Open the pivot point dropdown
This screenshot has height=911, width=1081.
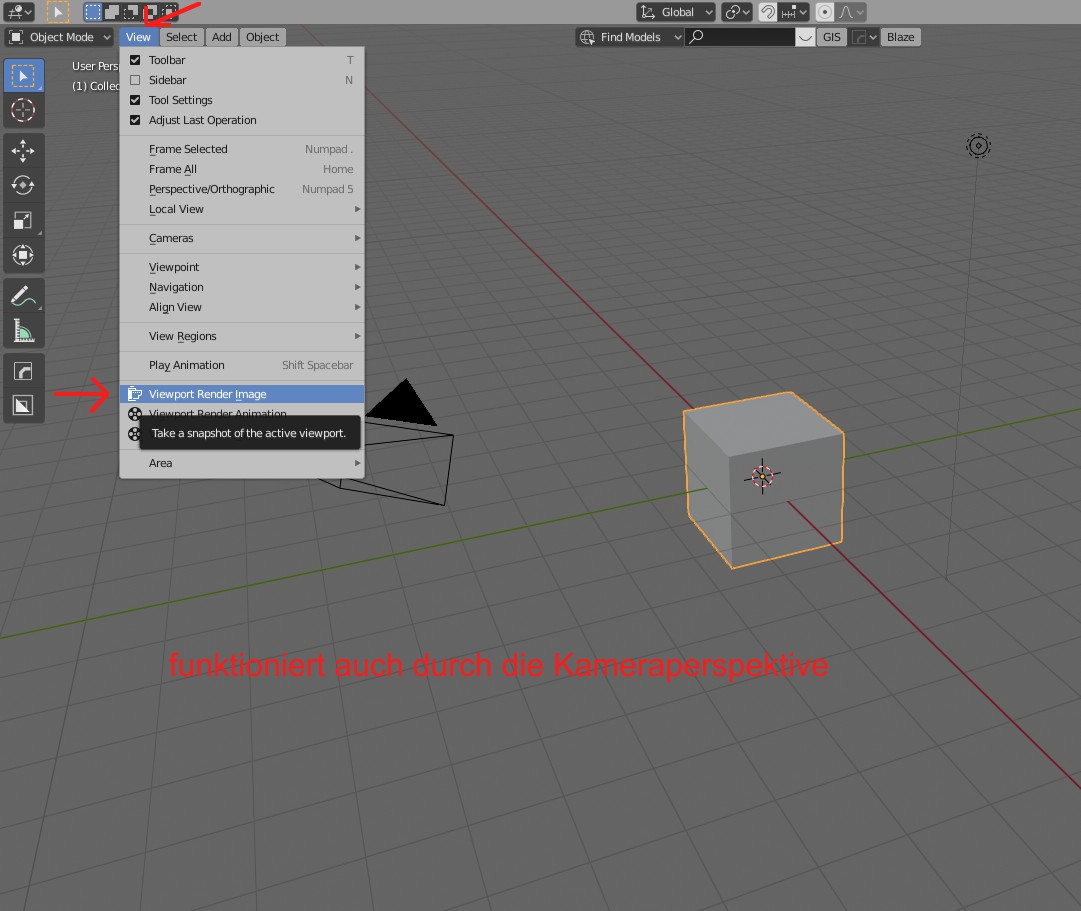pos(737,12)
